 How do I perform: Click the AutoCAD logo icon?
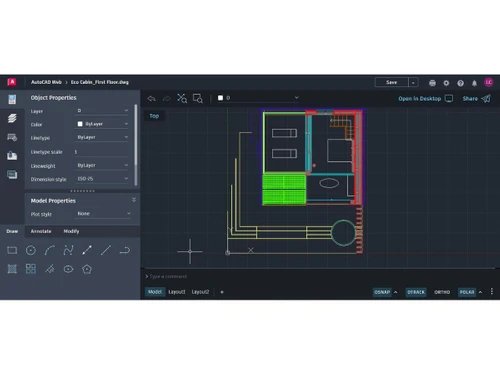[12, 82]
